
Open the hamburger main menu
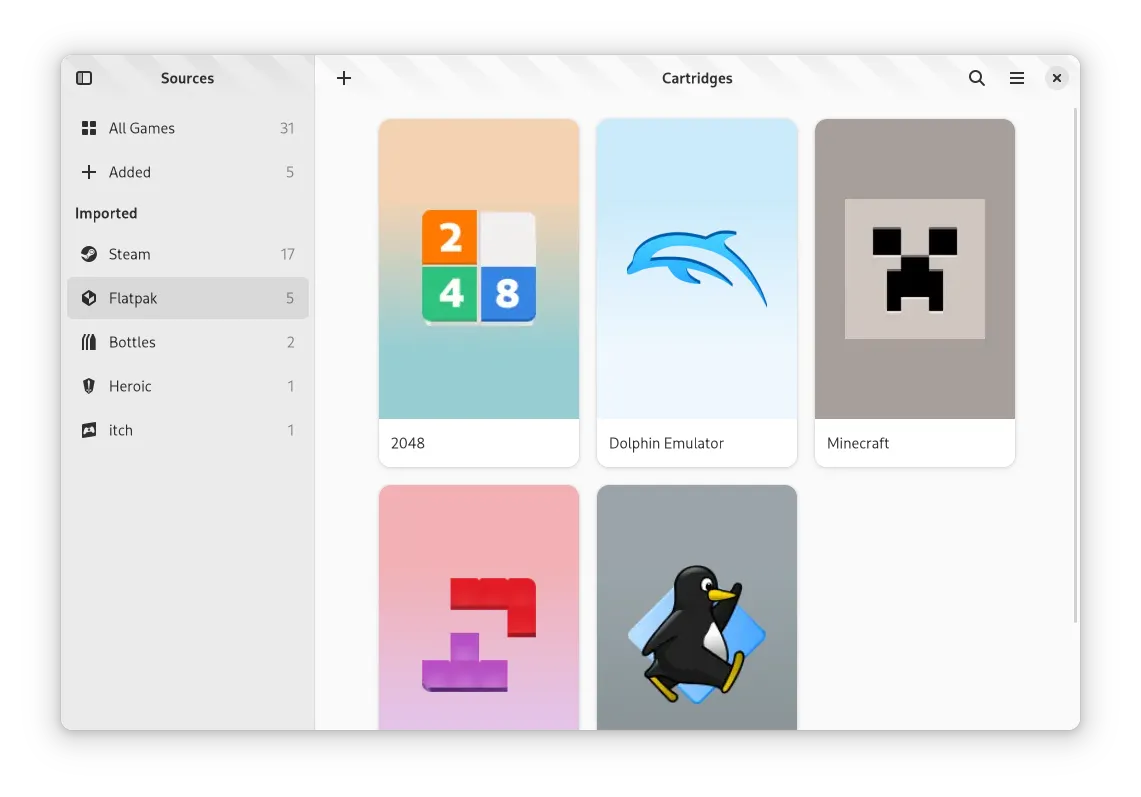tap(1017, 78)
